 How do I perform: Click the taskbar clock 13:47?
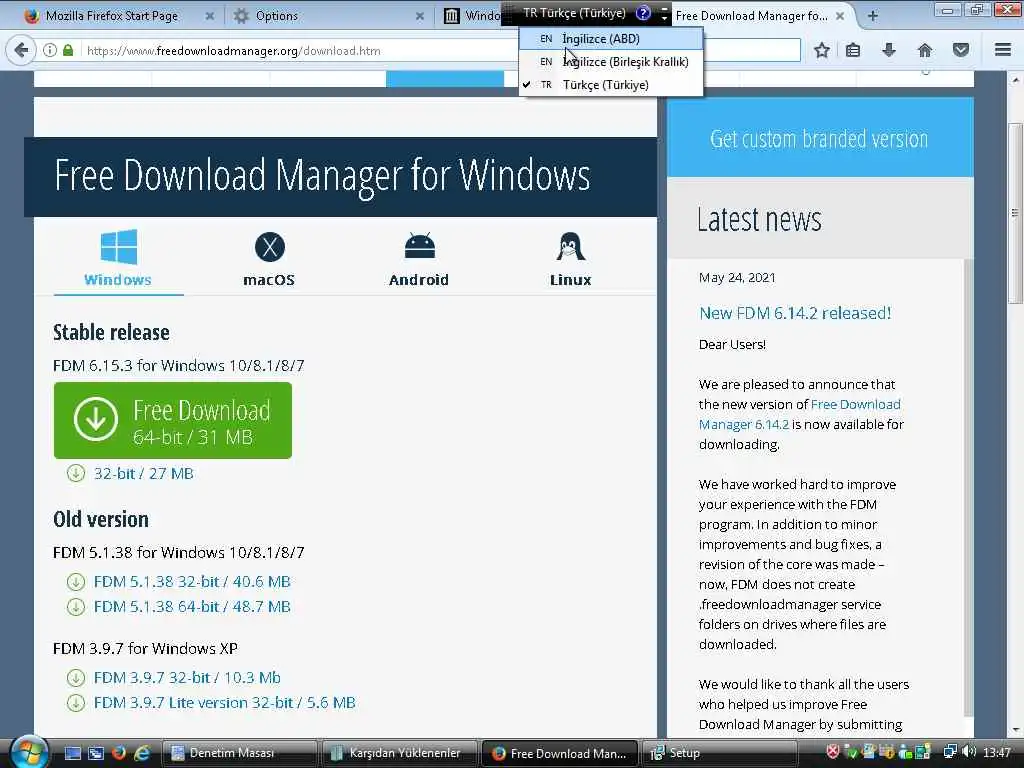(997, 752)
